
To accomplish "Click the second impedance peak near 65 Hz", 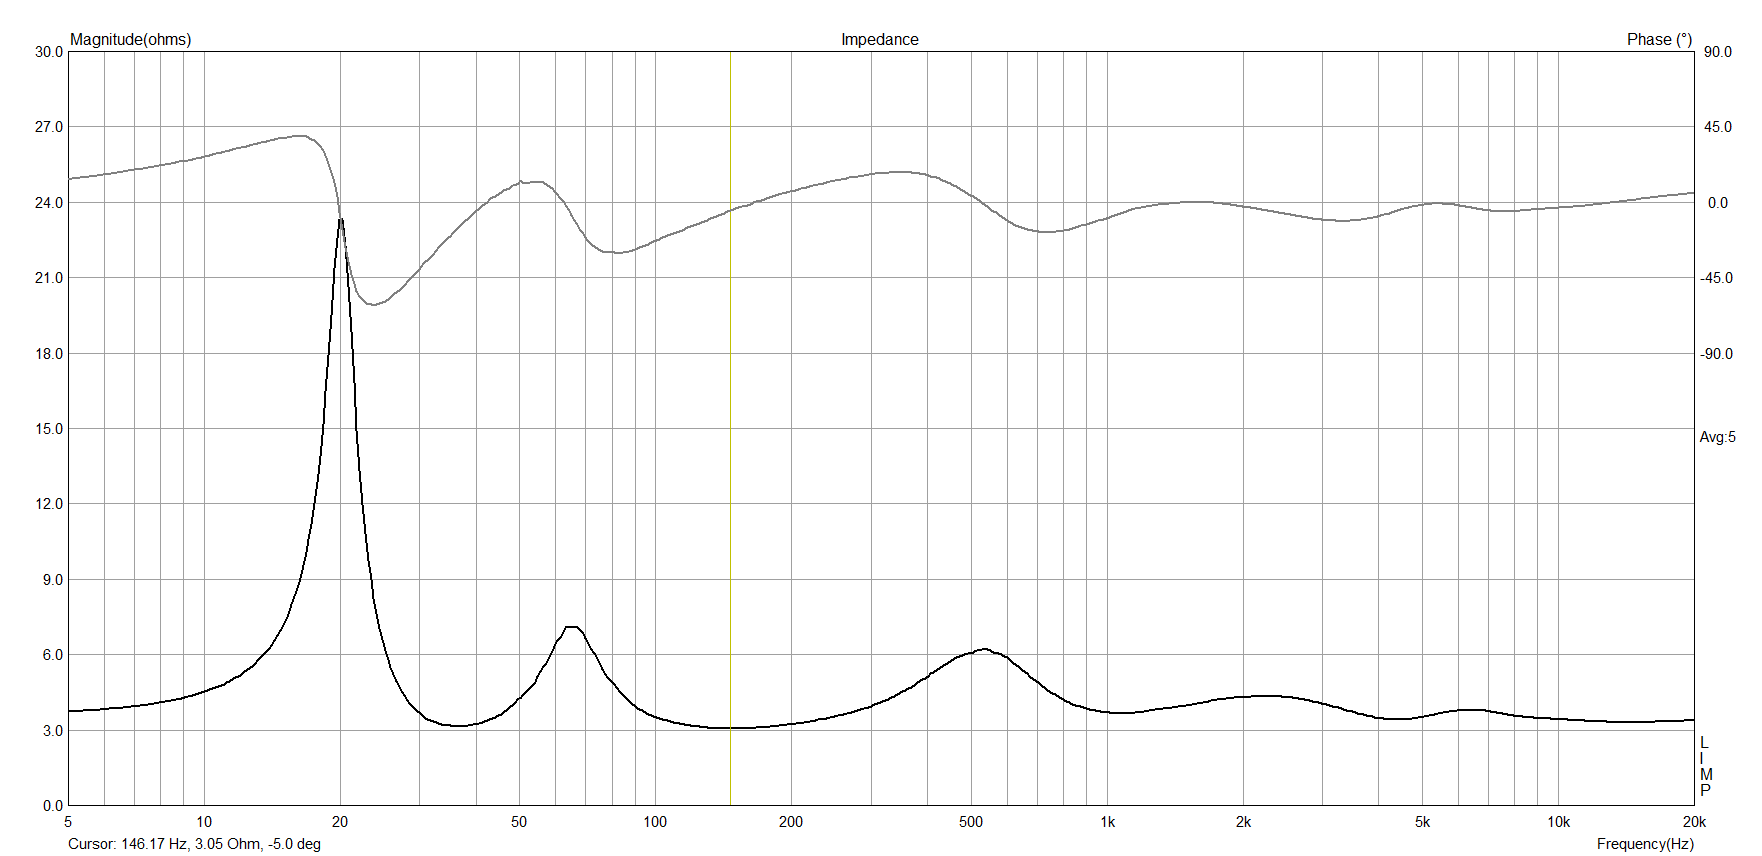I will [572, 628].
